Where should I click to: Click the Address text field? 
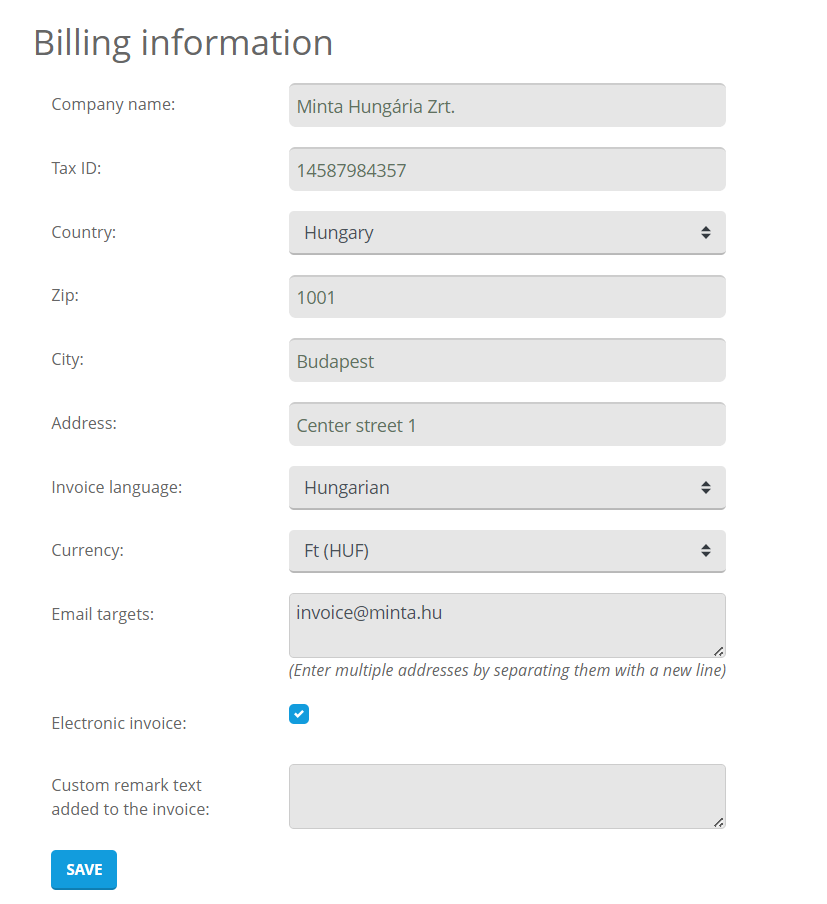click(x=506, y=425)
